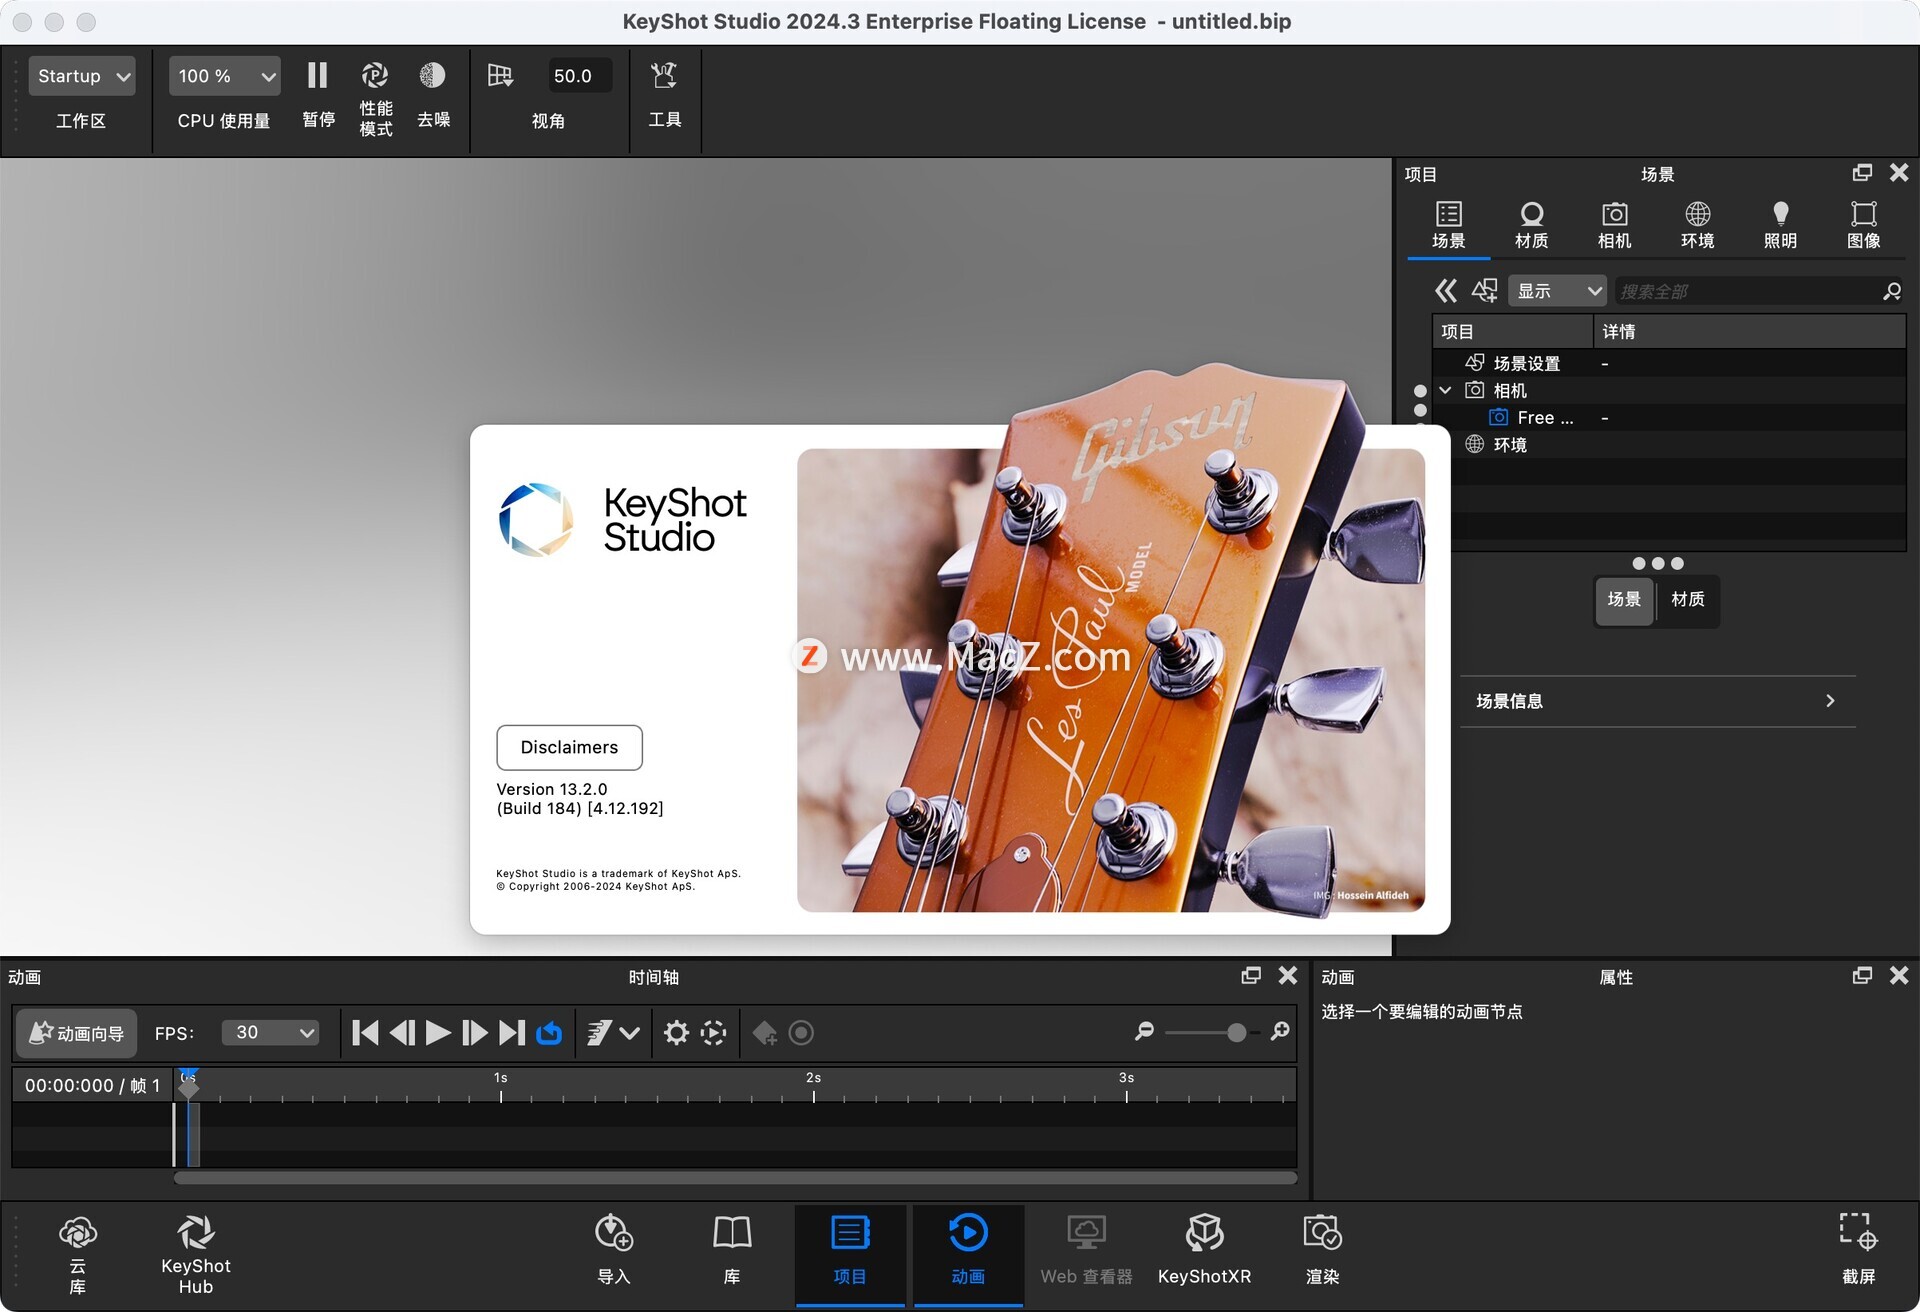This screenshot has width=1920, height=1312.
Task: Click the scene search field (搜索全部)
Action: pyautogui.click(x=1748, y=291)
